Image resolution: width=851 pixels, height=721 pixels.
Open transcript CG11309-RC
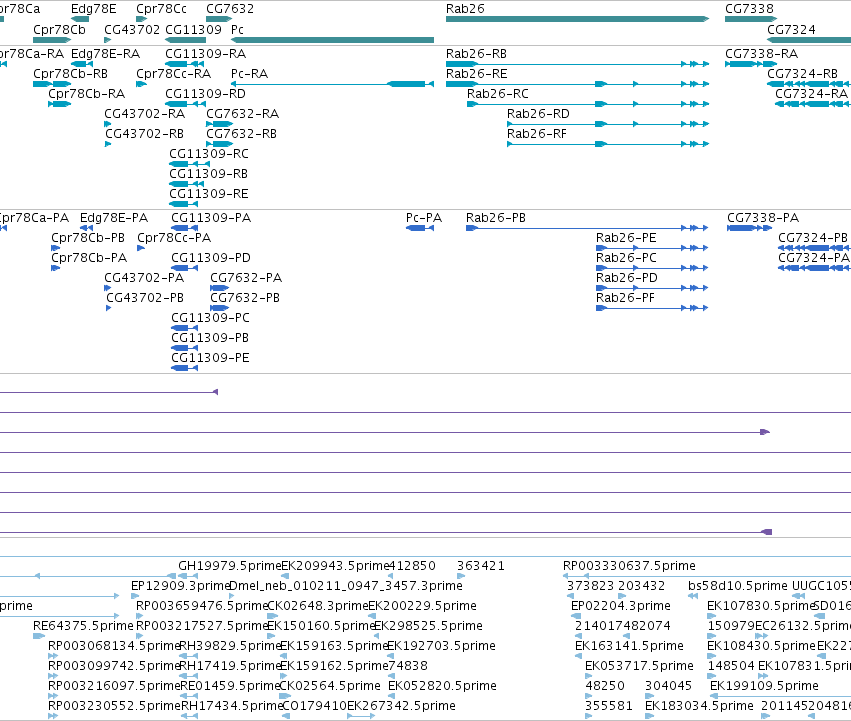[209, 154]
